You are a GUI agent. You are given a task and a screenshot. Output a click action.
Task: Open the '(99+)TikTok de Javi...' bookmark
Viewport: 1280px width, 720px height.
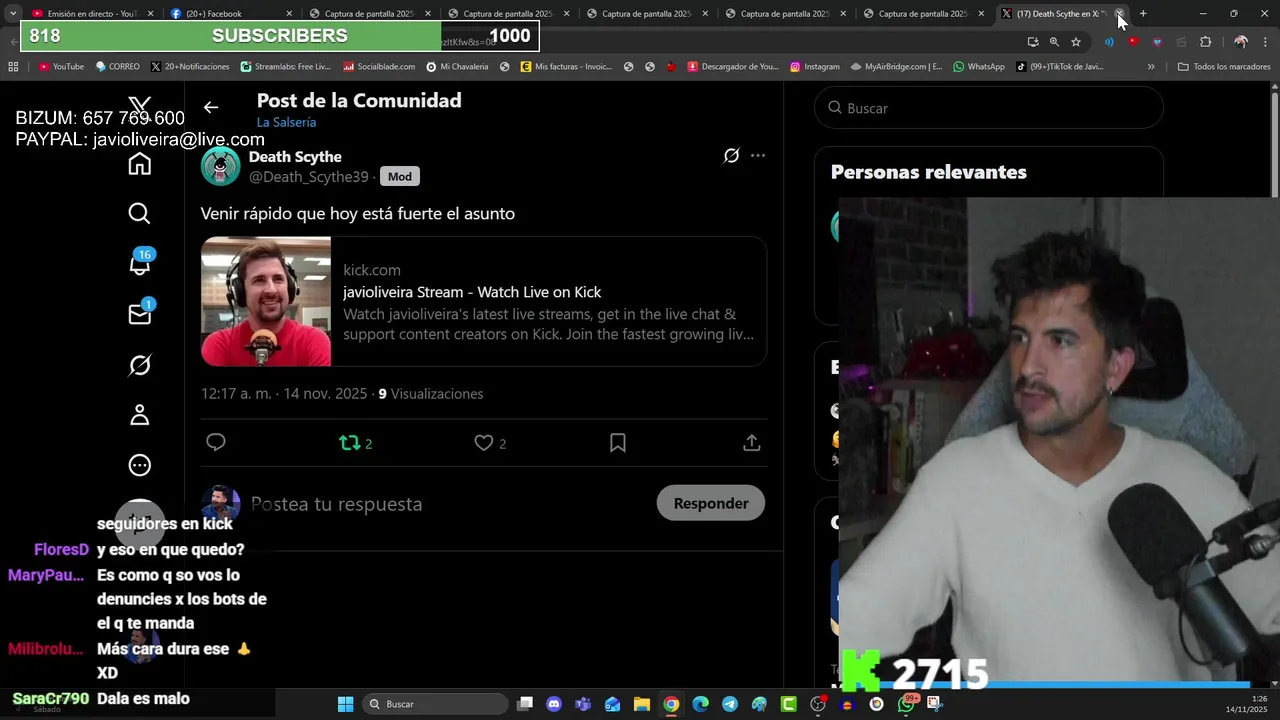click(1060, 67)
